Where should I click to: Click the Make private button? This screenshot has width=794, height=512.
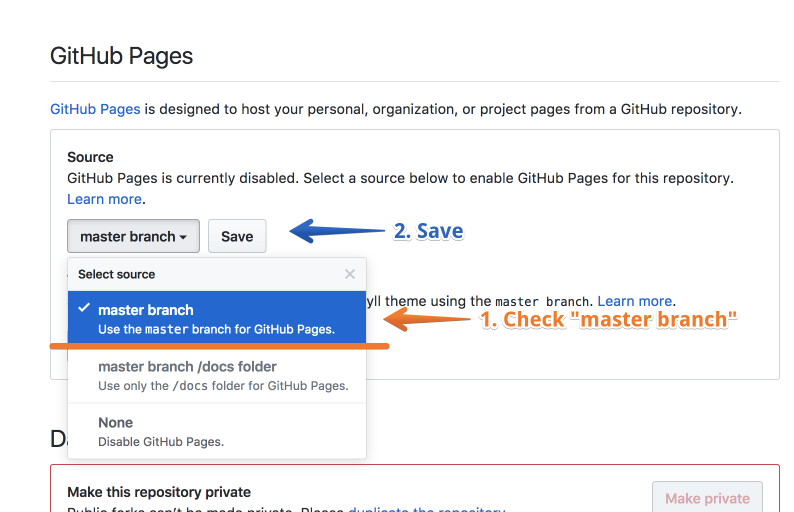(x=707, y=498)
